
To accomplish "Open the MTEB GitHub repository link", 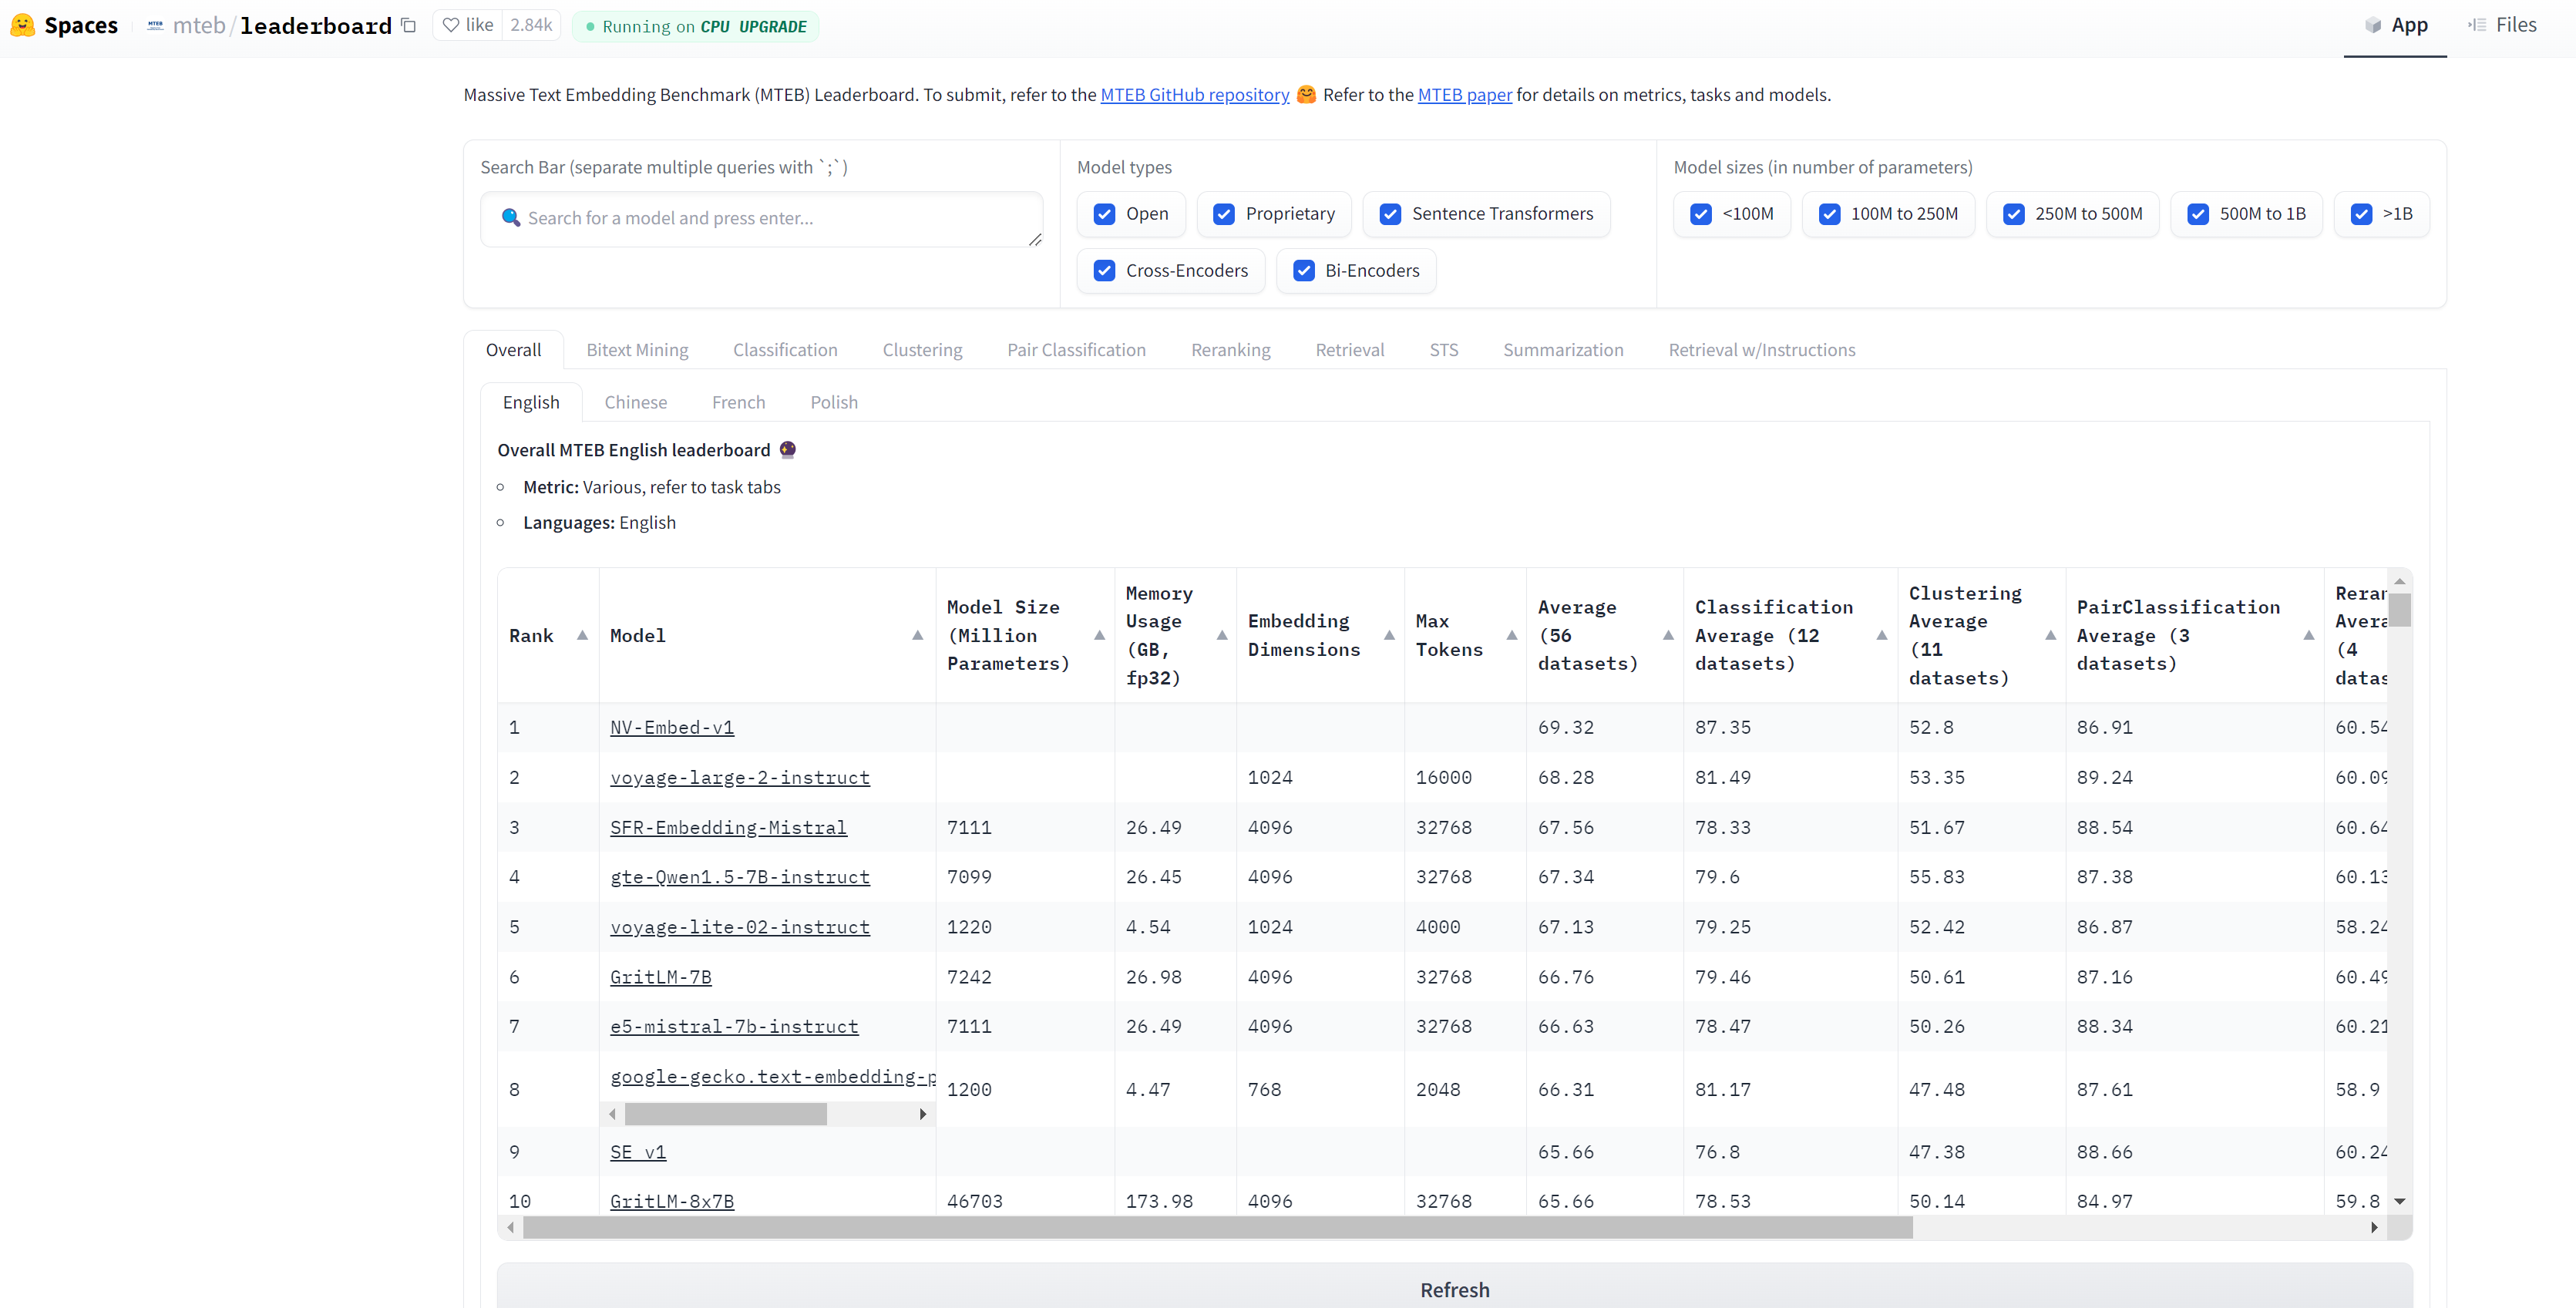I will [1194, 95].
